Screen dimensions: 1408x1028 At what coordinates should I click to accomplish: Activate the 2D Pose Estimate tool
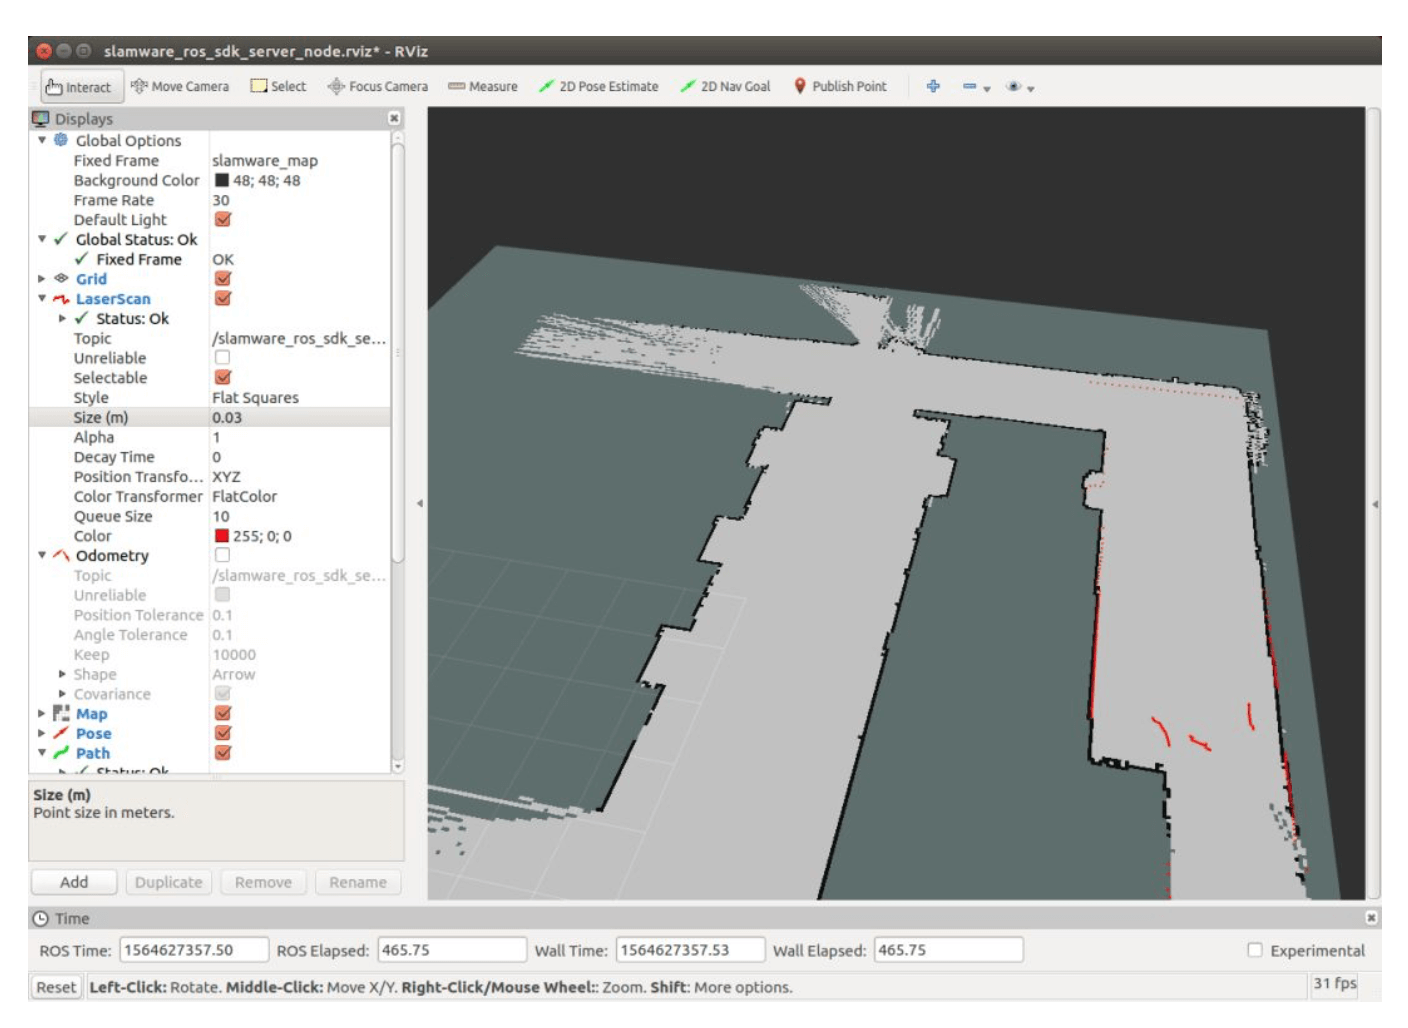(598, 87)
